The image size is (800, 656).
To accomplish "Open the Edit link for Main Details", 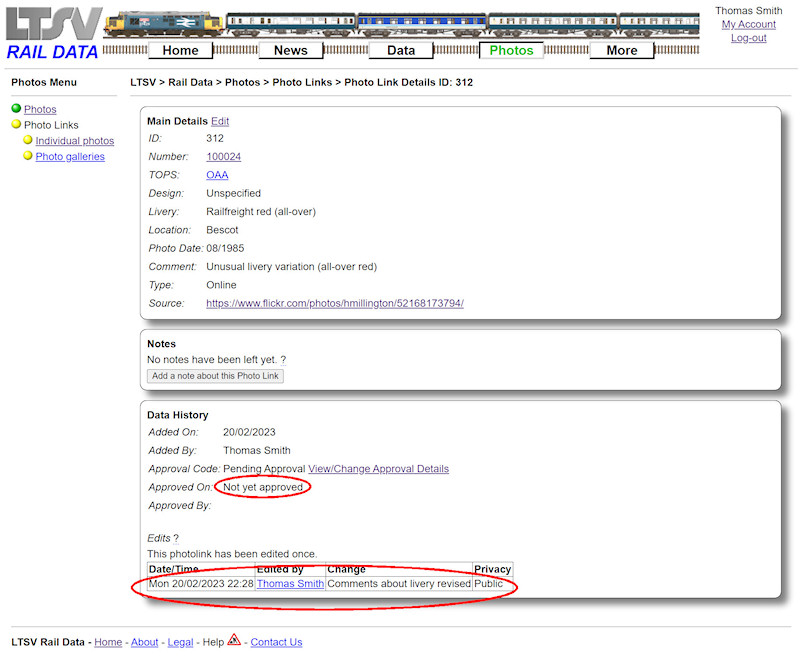I will [220, 120].
